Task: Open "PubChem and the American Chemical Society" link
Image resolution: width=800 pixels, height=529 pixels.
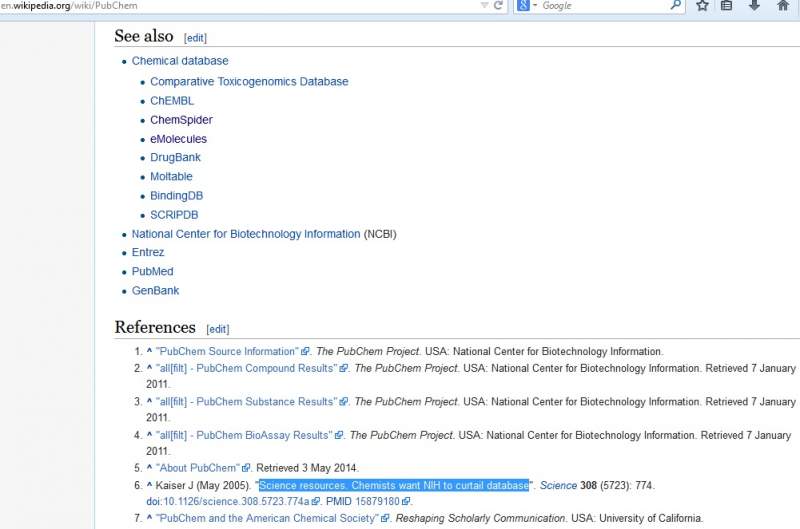Action: 268,518
